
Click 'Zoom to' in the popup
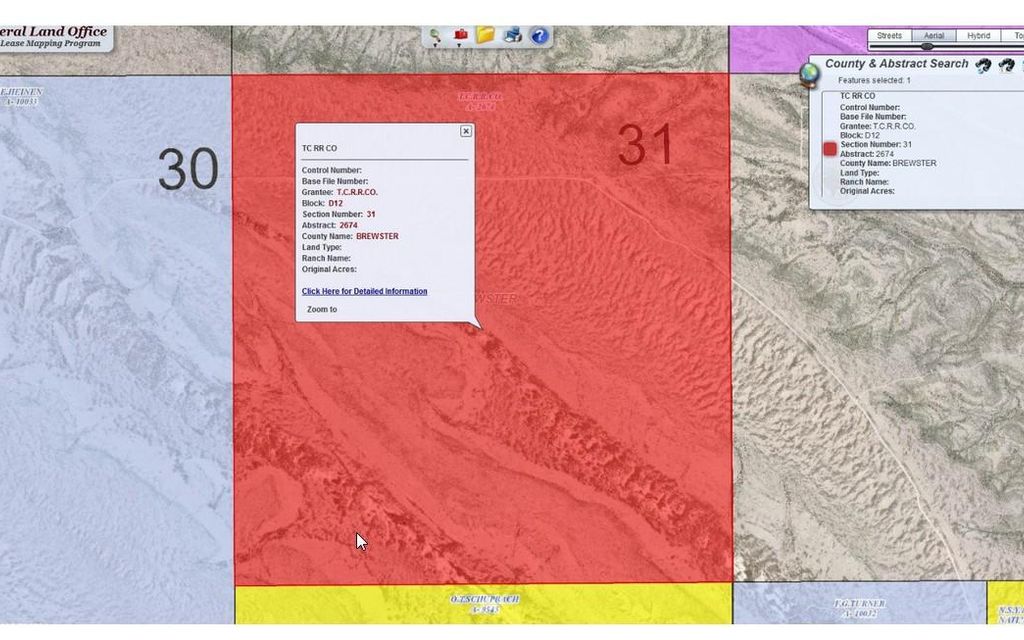click(322, 310)
